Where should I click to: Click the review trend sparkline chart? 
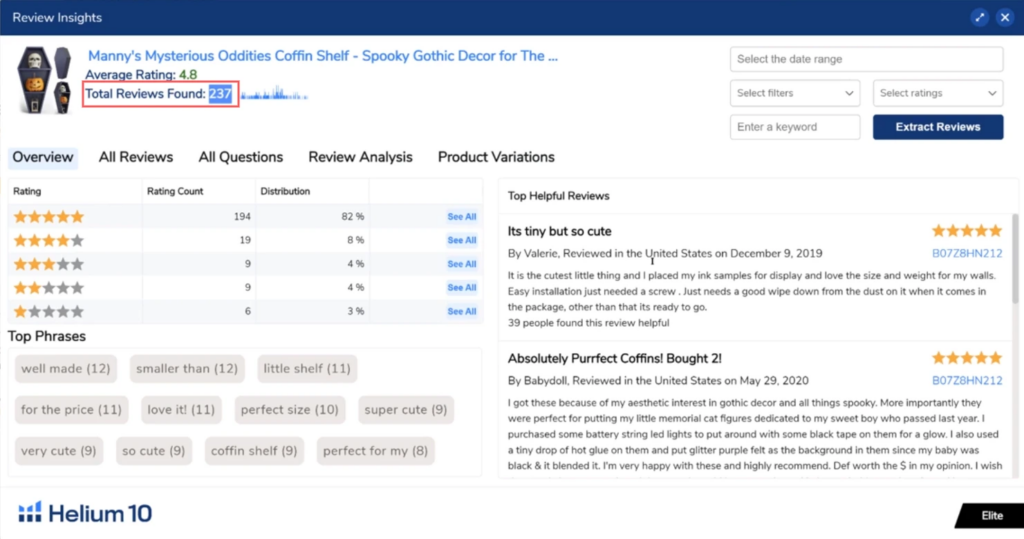[273, 95]
